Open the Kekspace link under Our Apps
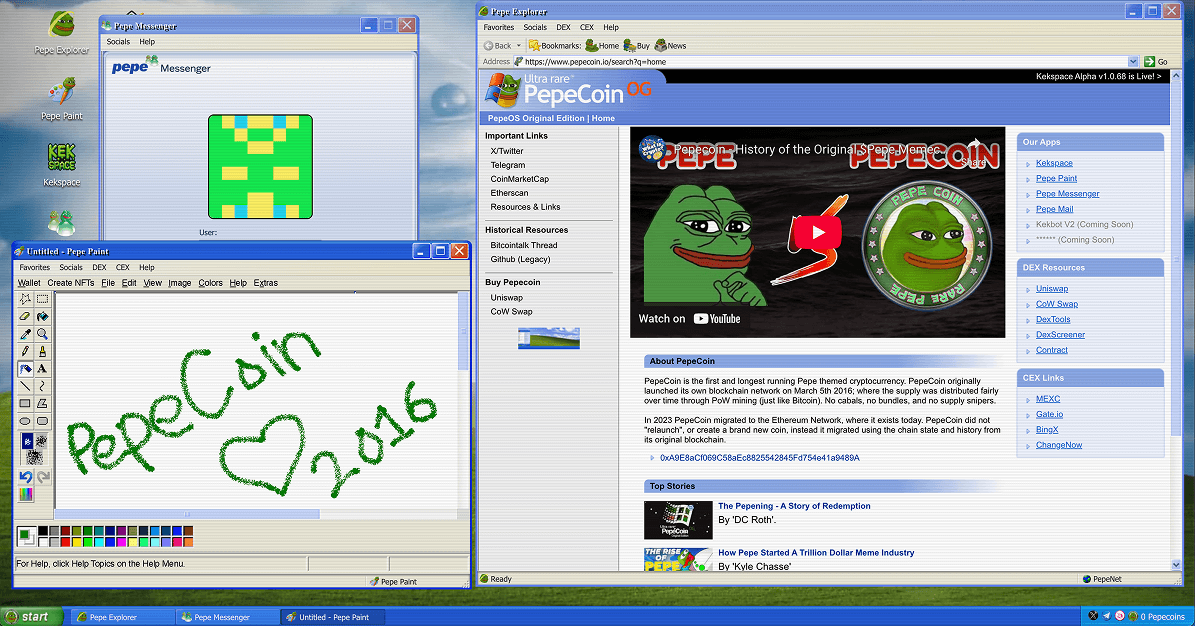The width and height of the screenshot is (1195, 626). [1054, 163]
